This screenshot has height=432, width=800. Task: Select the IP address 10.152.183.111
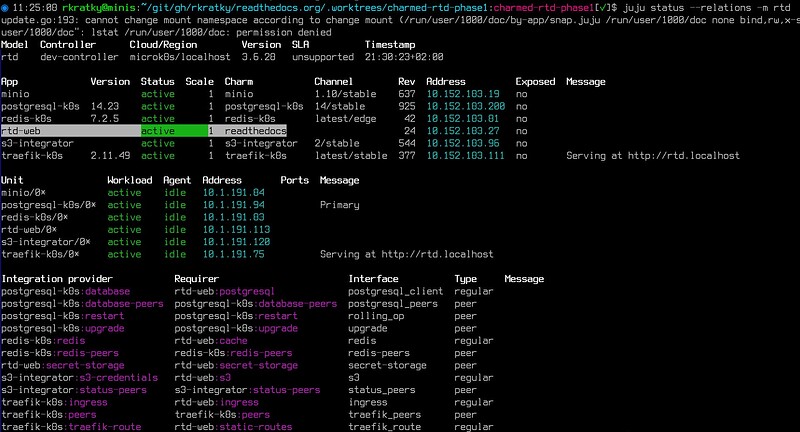tap(465, 156)
